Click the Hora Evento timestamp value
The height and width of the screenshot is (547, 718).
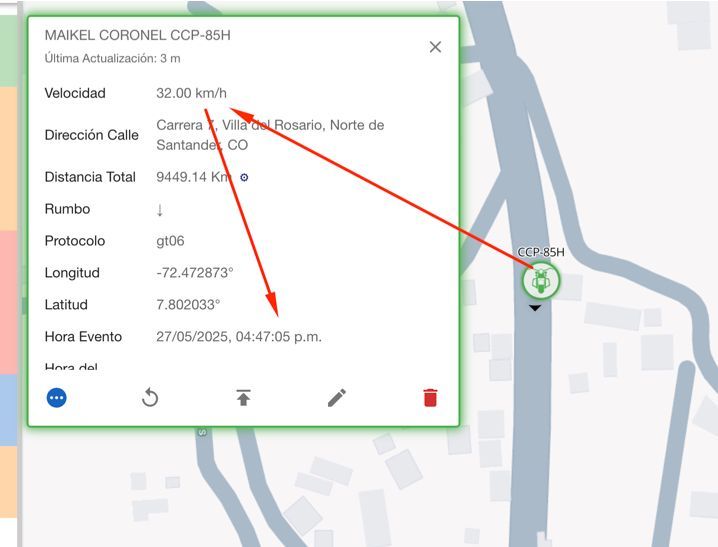pos(239,337)
